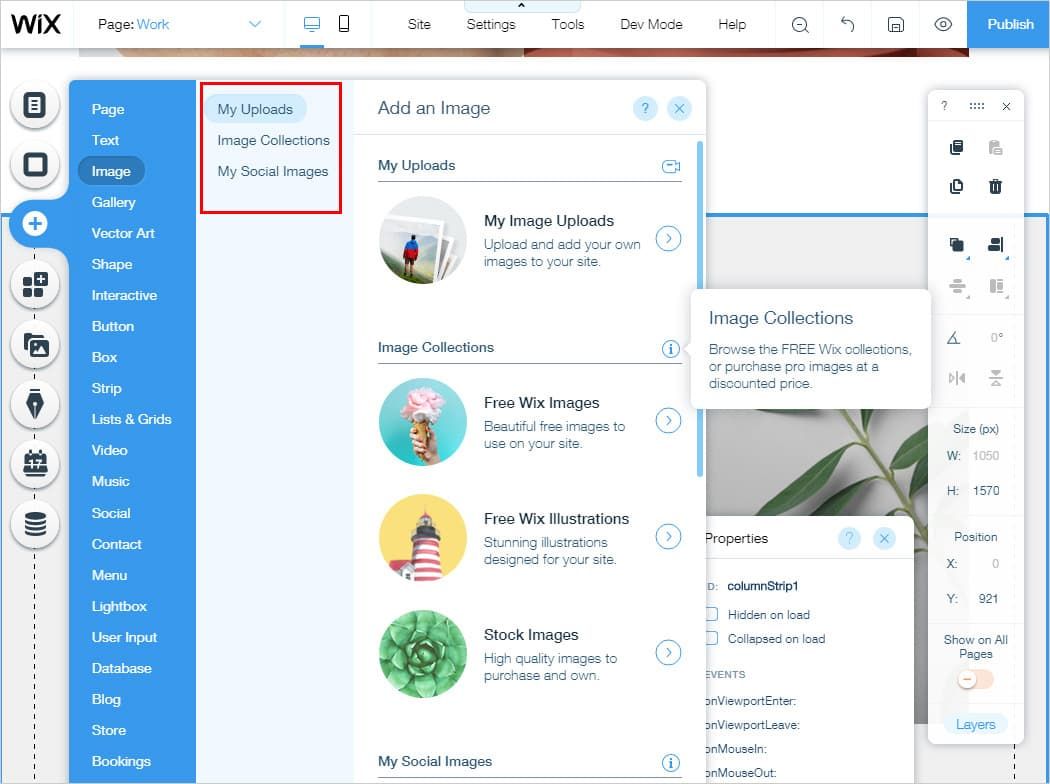Expand the Page dropdown chevron
Screen dimensions: 1050x784
[254, 24]
